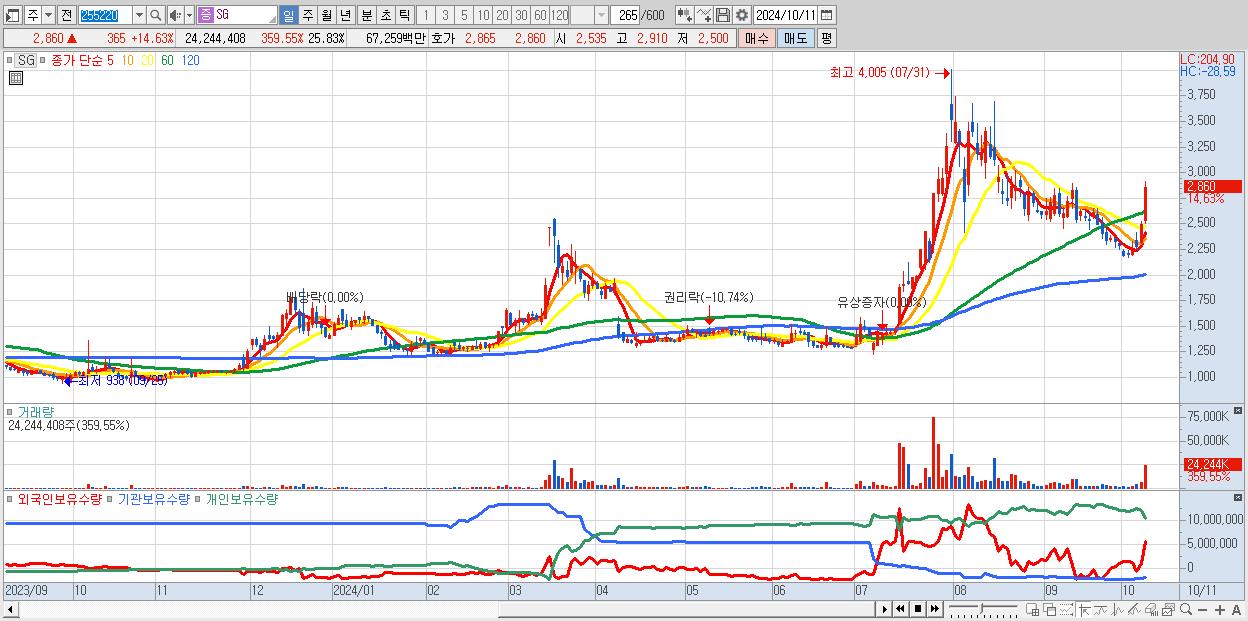Image resolution: width=1248 pixels, height=621 pixels.
Task: Select interval 3 tab
Action: tap(444, 15)
